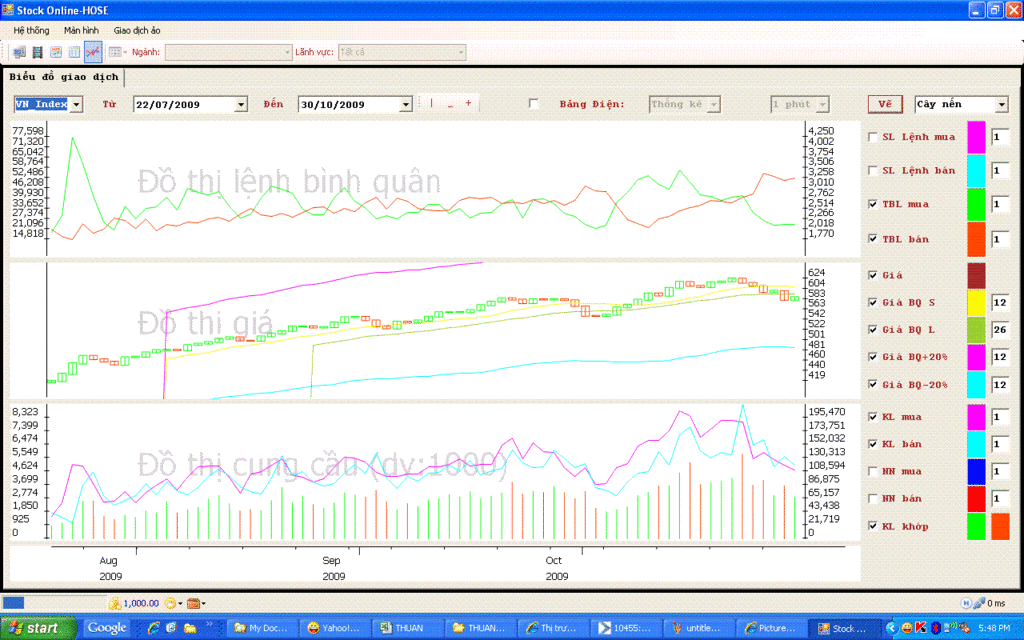Screen dimensions: 1024x640
Task: Select the Biểu đồ giao dịch tab
Action: pyautogui.click(x=64, y=77)
